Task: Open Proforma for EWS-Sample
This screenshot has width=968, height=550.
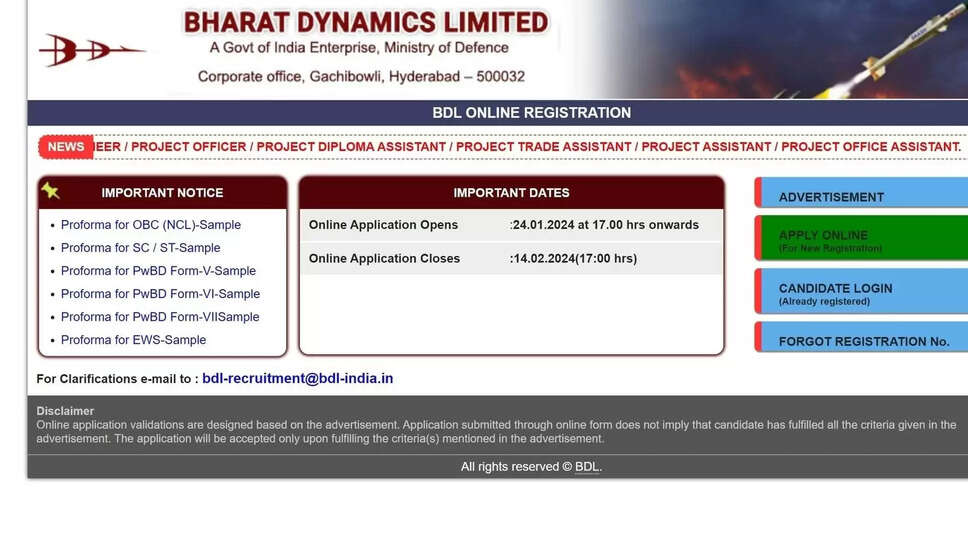Action: tap(133, 340)
